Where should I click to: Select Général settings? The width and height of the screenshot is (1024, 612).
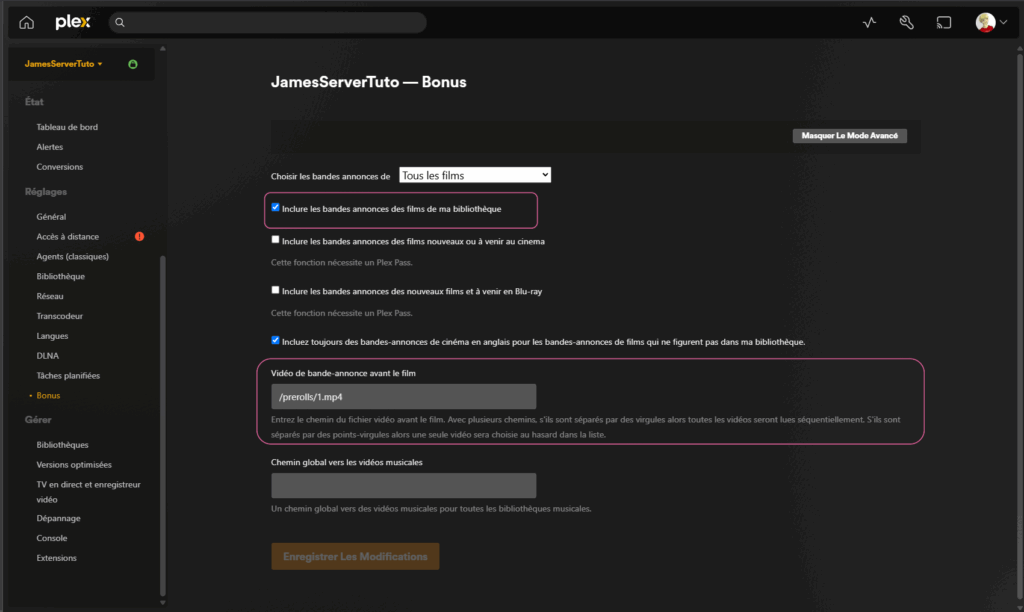51,216
